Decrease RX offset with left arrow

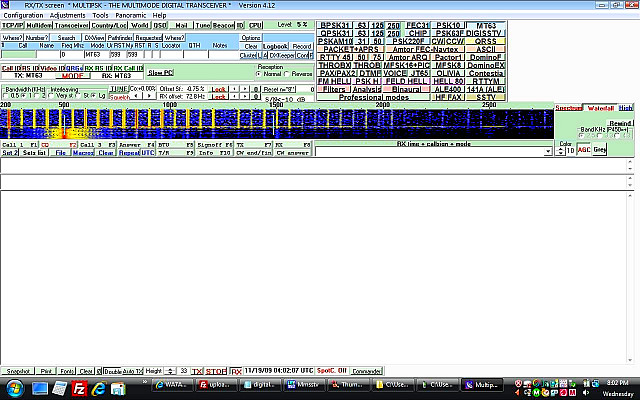click(234, 97)
